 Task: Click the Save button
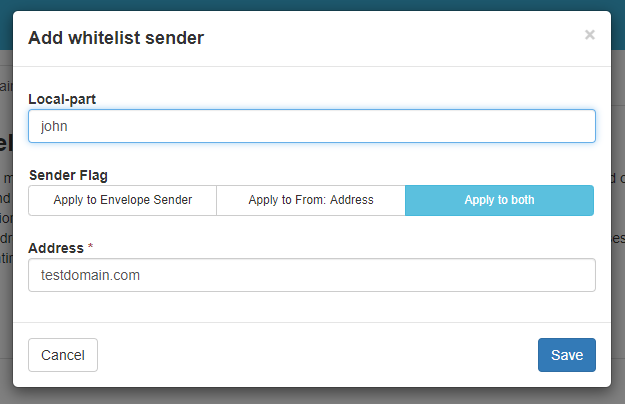pyautogui.click(x=566, y=355)
